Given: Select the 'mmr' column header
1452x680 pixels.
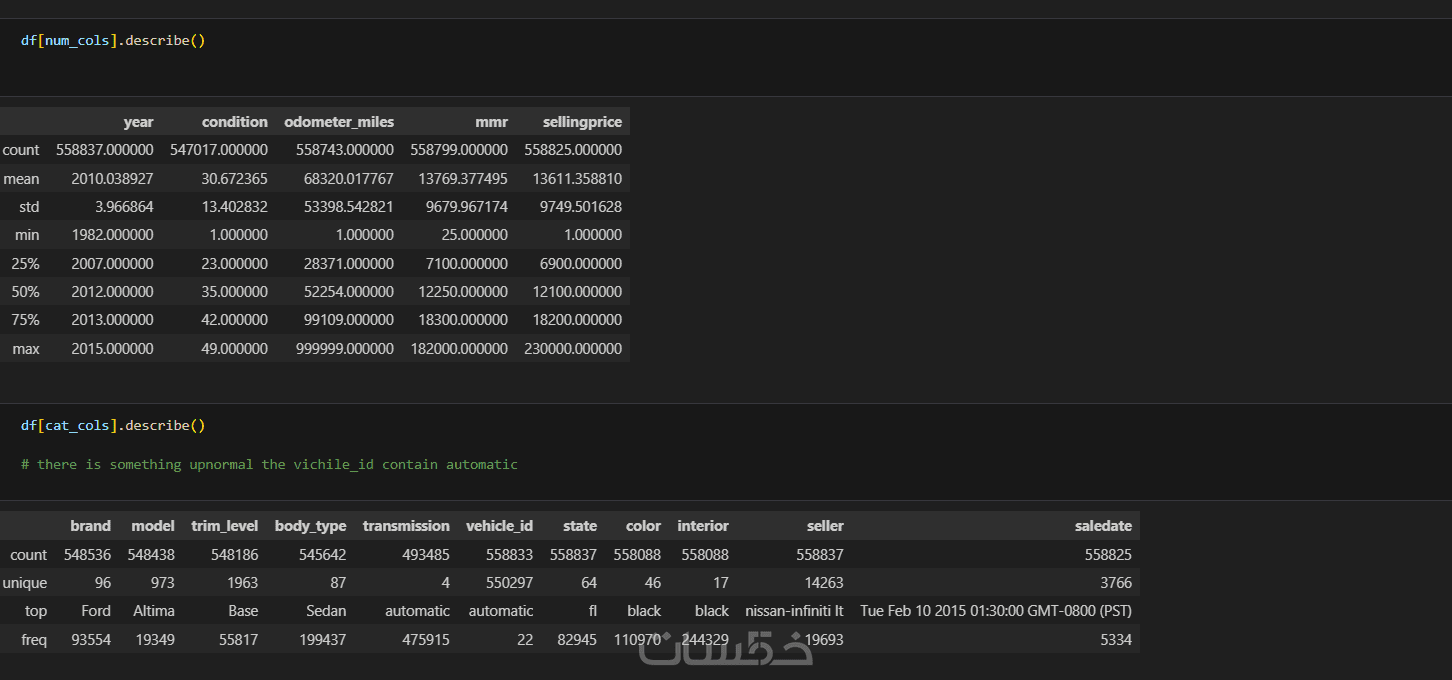Looking at the screenshot, I should coord(491,122).
